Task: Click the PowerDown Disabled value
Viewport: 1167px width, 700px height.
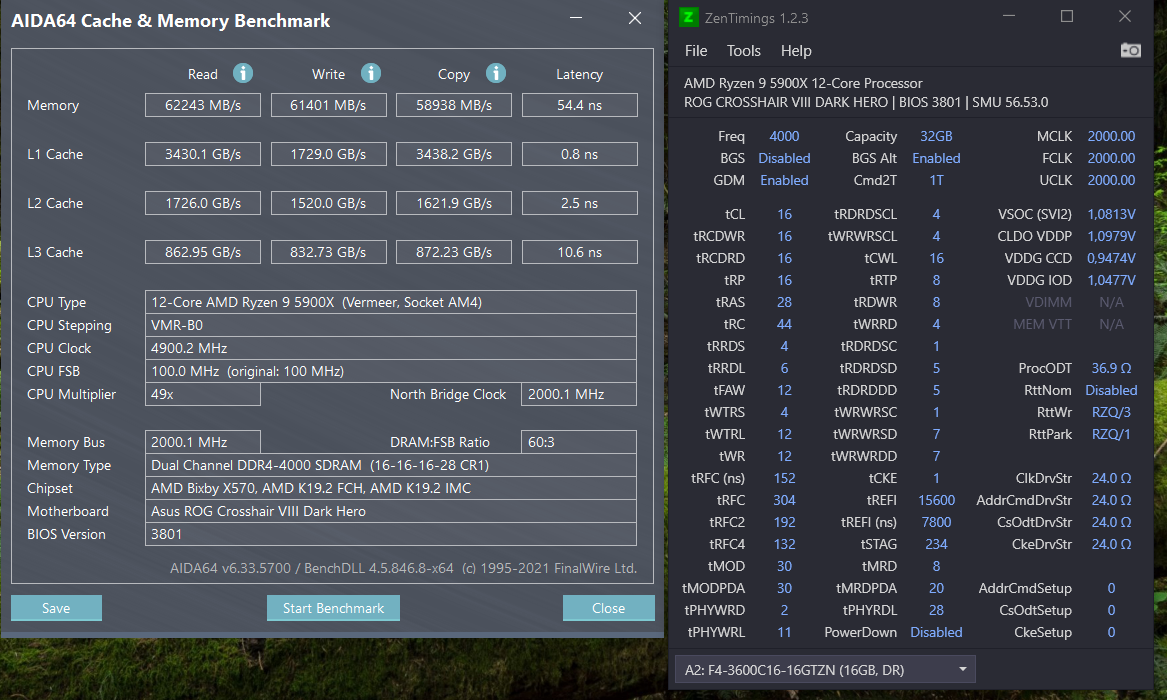Action: point(936,632)
